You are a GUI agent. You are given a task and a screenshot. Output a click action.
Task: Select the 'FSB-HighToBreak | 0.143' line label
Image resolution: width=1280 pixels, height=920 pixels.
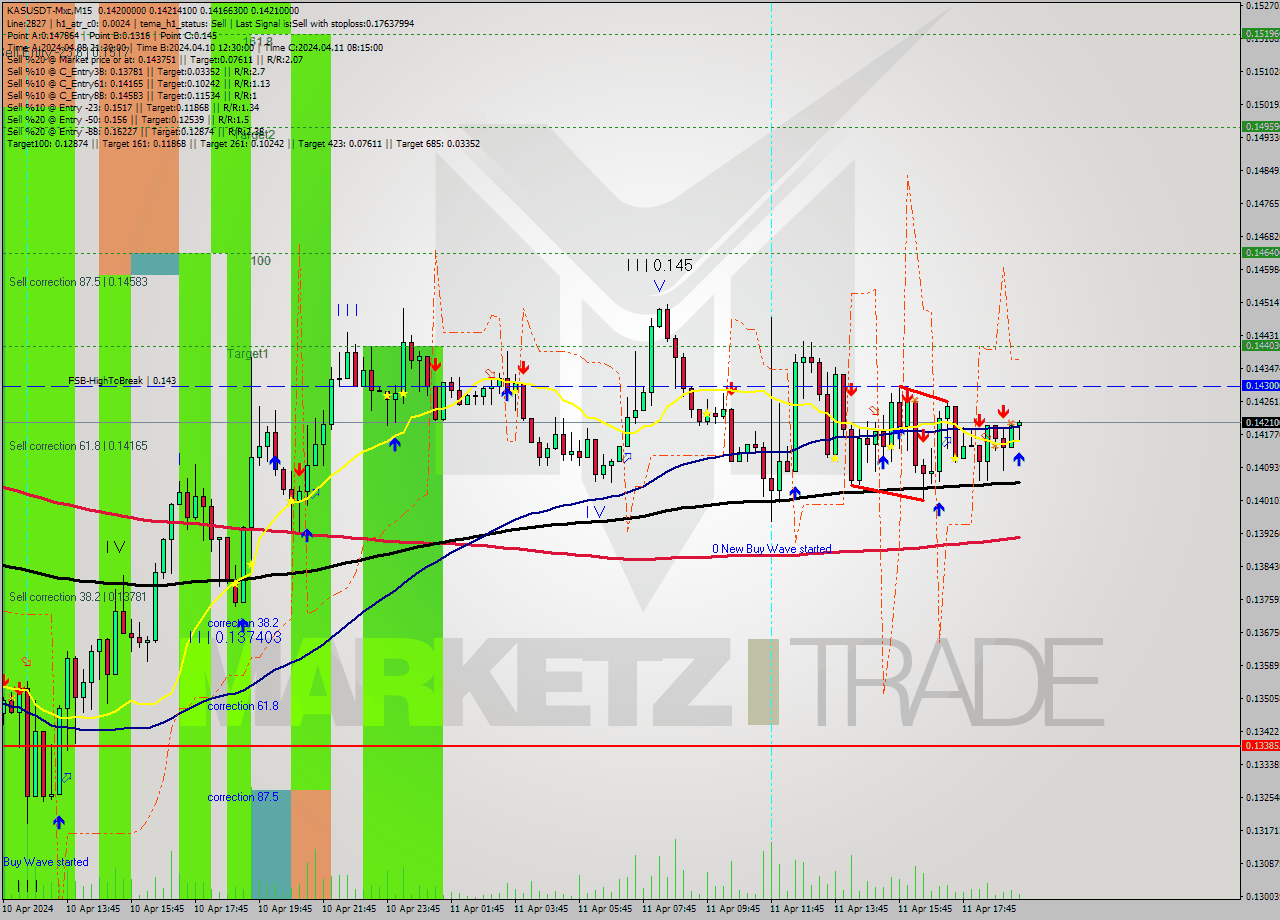tap(122, 381)
